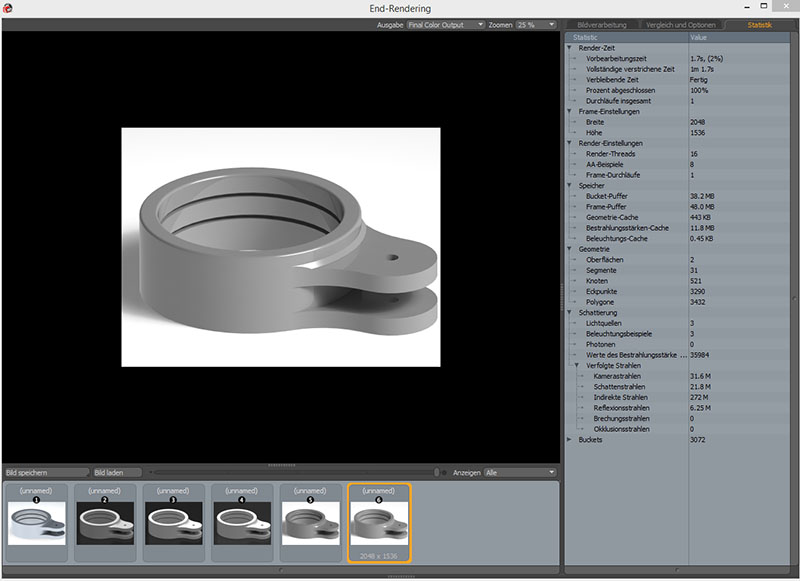Select the Brechungsstrahlen row
Image resolution: width=800 pixels, height=581 pixels.
[x=678, y=418]
